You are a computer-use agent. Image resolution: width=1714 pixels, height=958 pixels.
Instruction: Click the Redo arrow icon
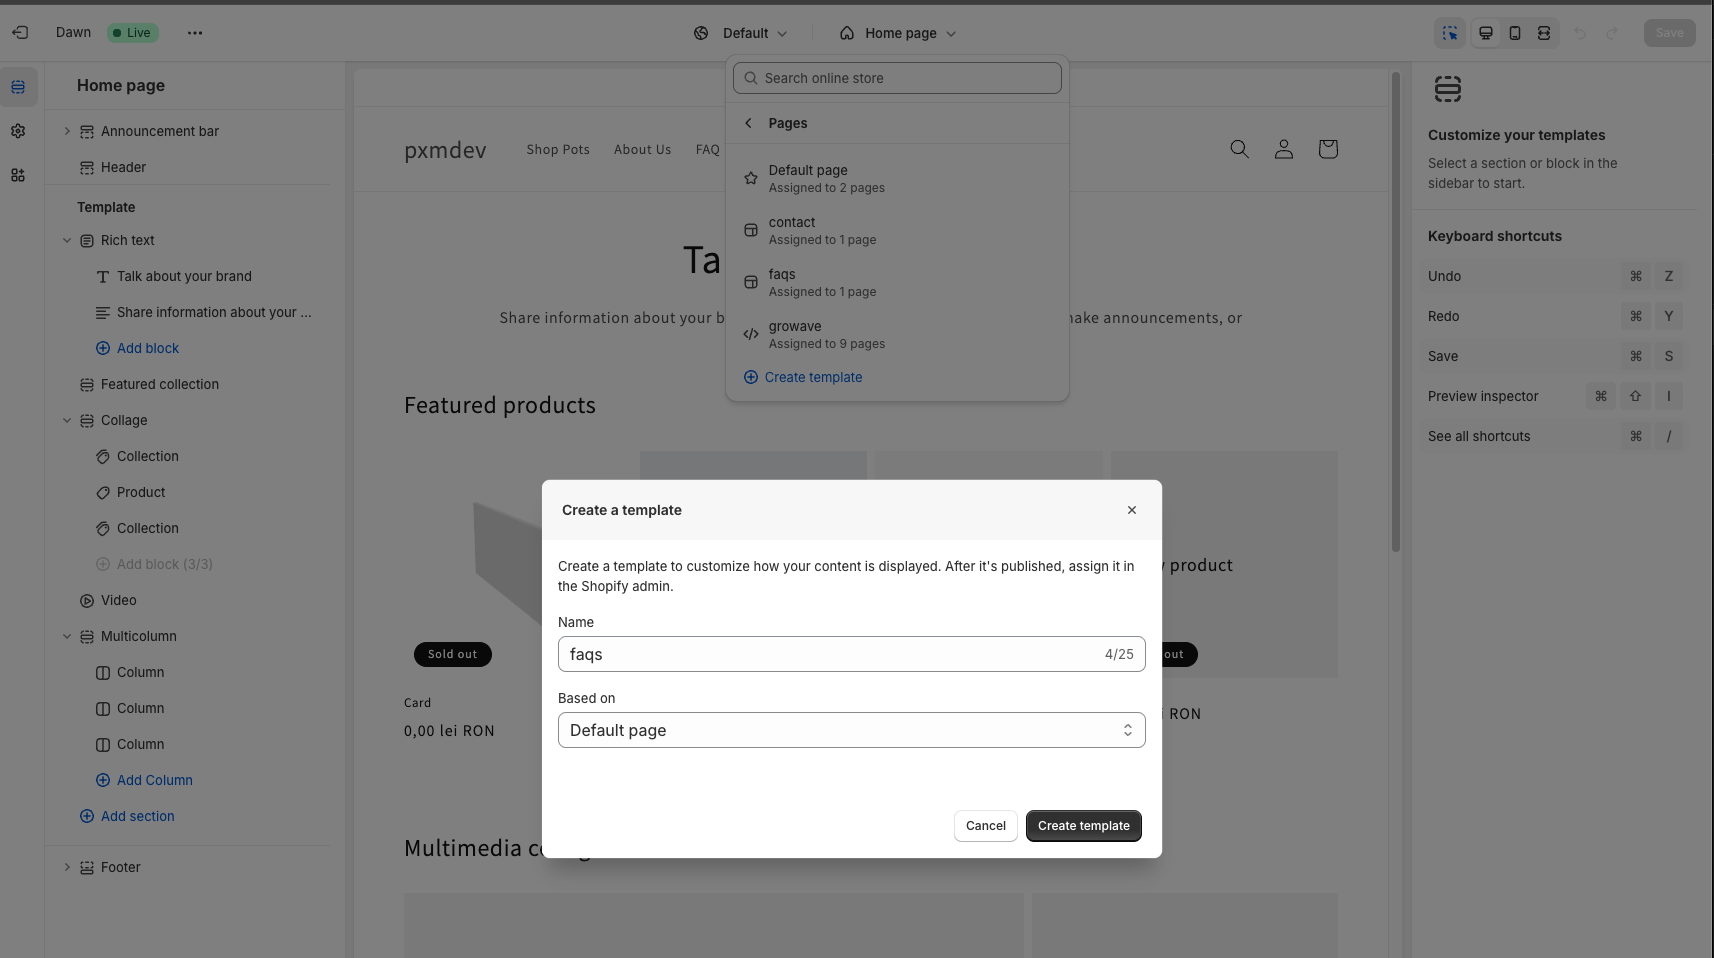pos(1612,33)
